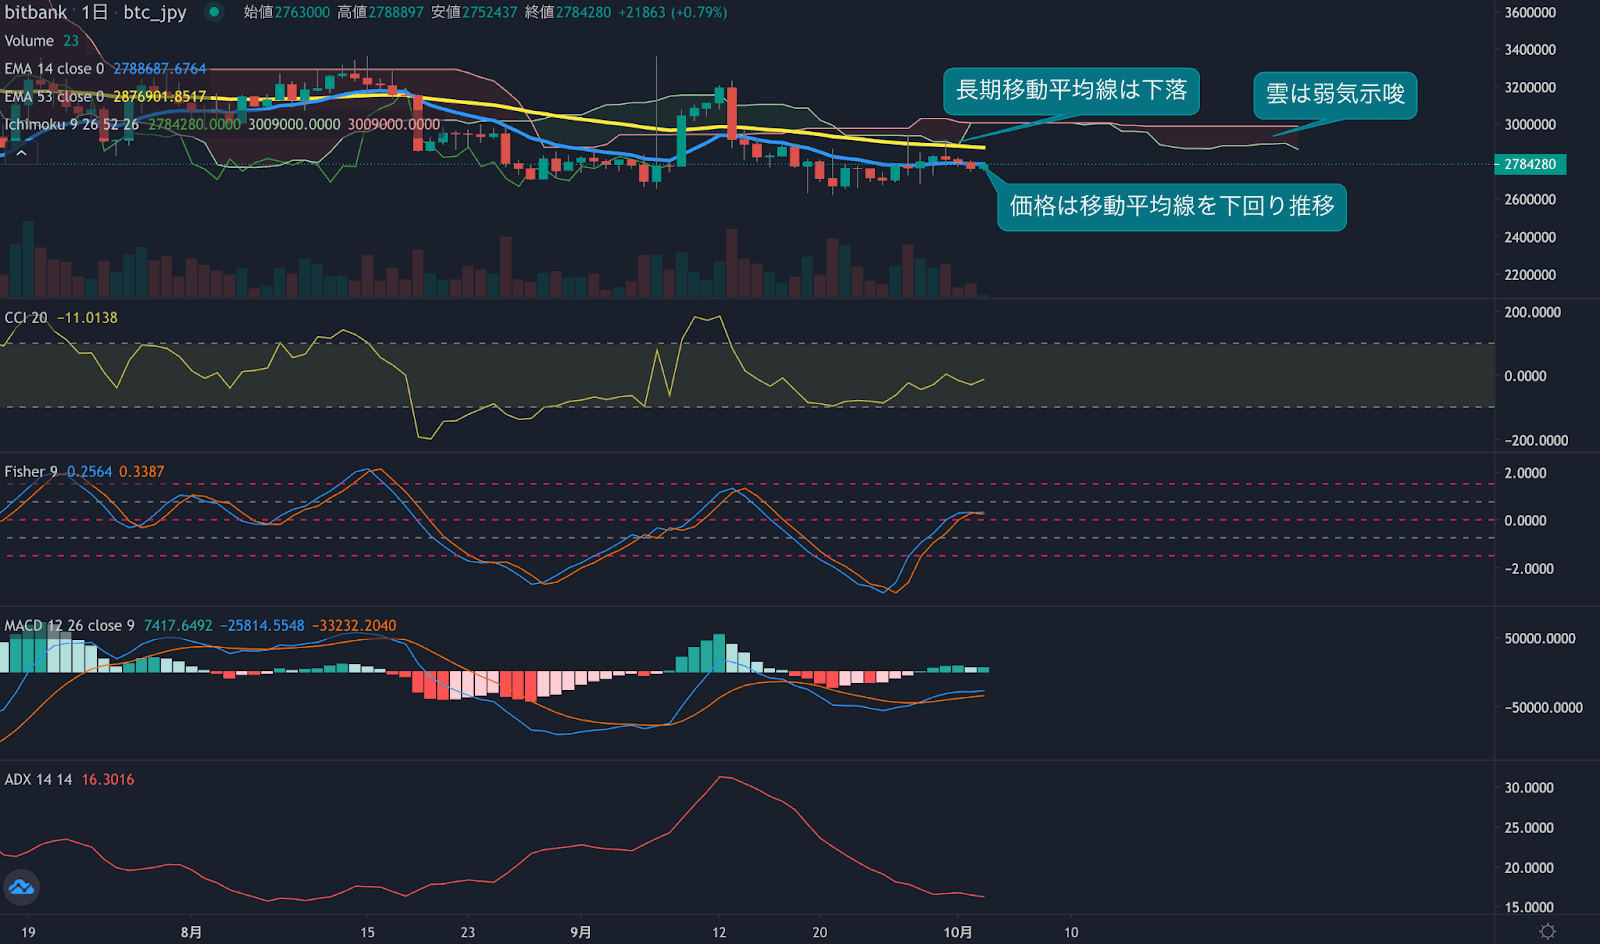Select the 雲は弱気示唆 annotation
This screenshot has width=1600, height=944.
pos(1334,95)
